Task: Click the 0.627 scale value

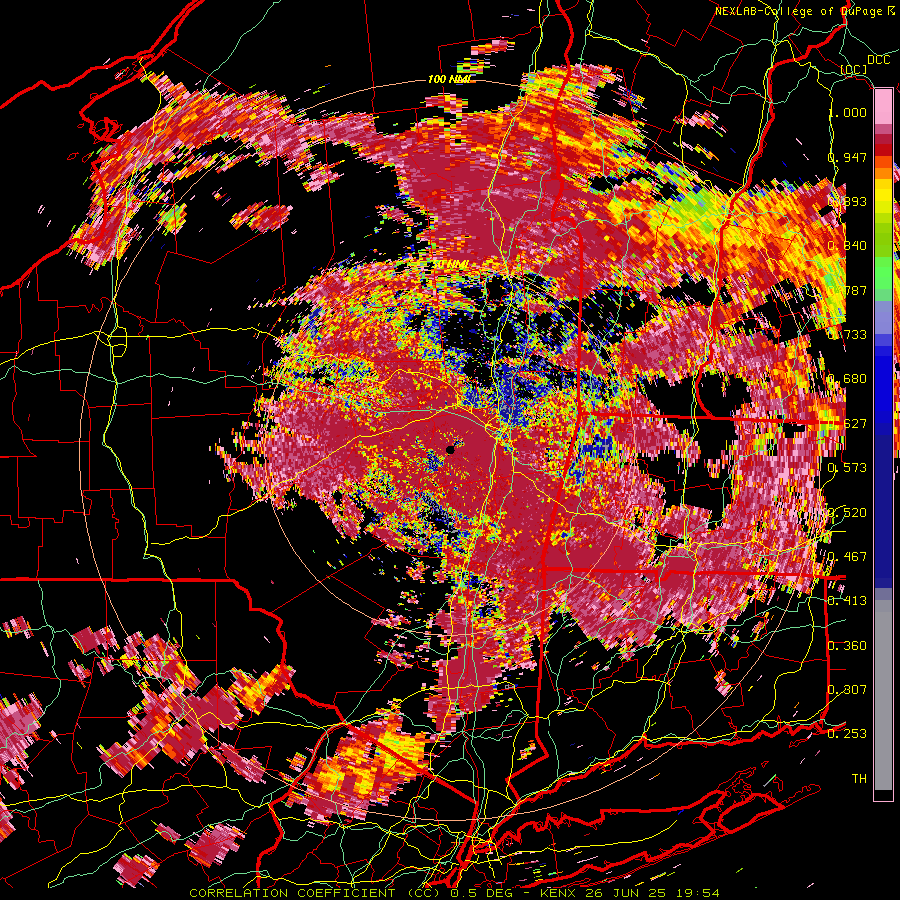Action: [848, 424]
